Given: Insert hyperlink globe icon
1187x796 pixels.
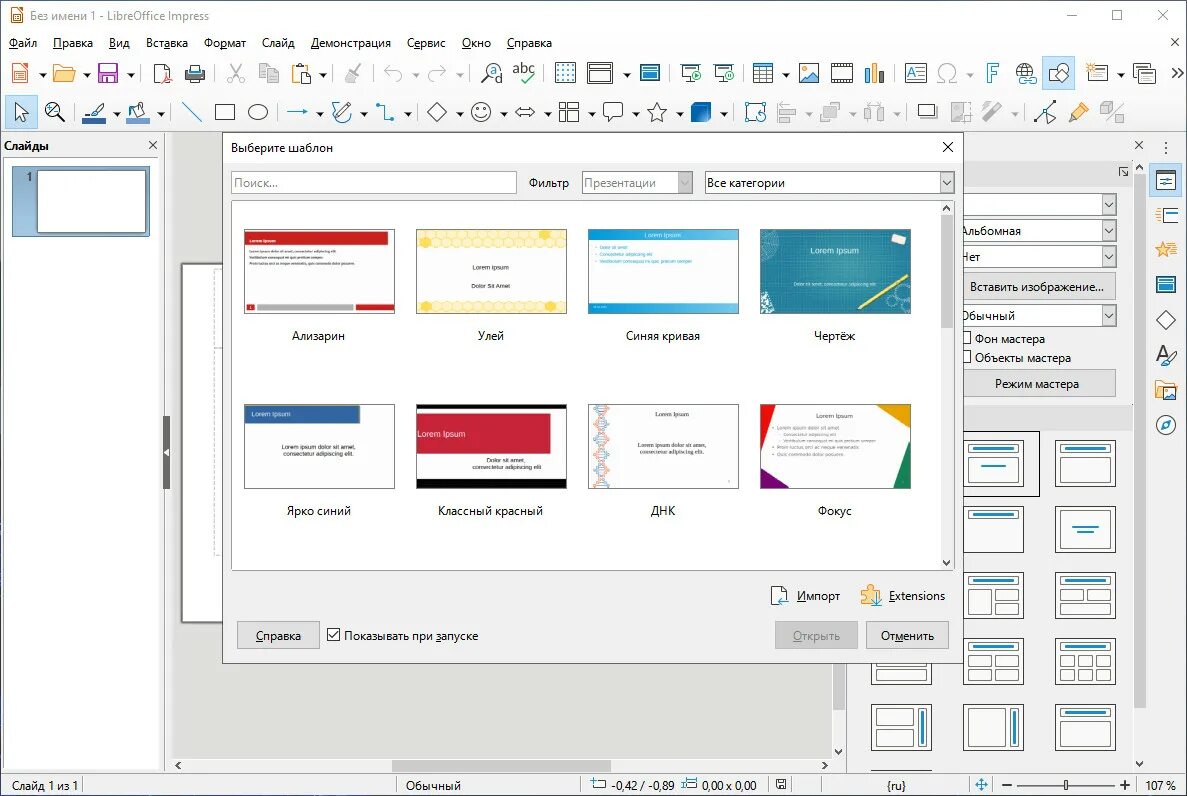Looking at the screenshot, I should (1025, 73).
